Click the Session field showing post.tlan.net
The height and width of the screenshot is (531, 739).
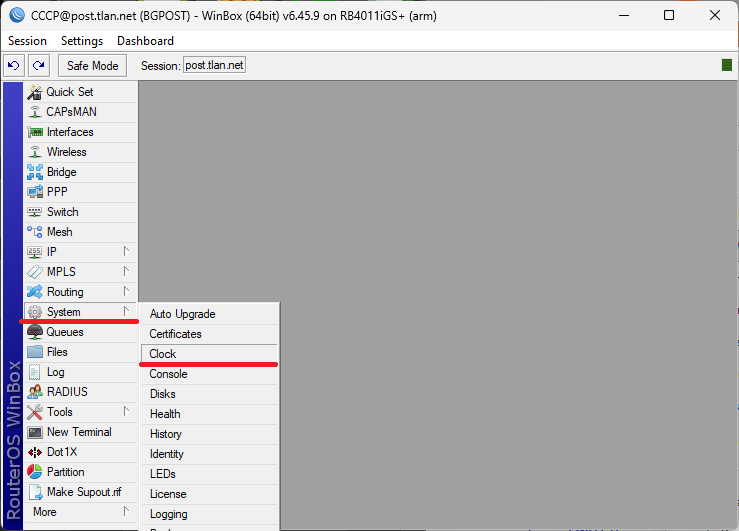[x=214, y=65]
